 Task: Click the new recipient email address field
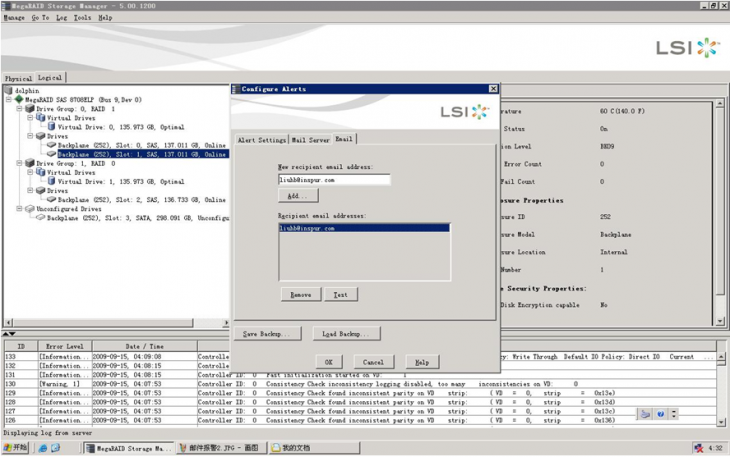coord(334,180)
